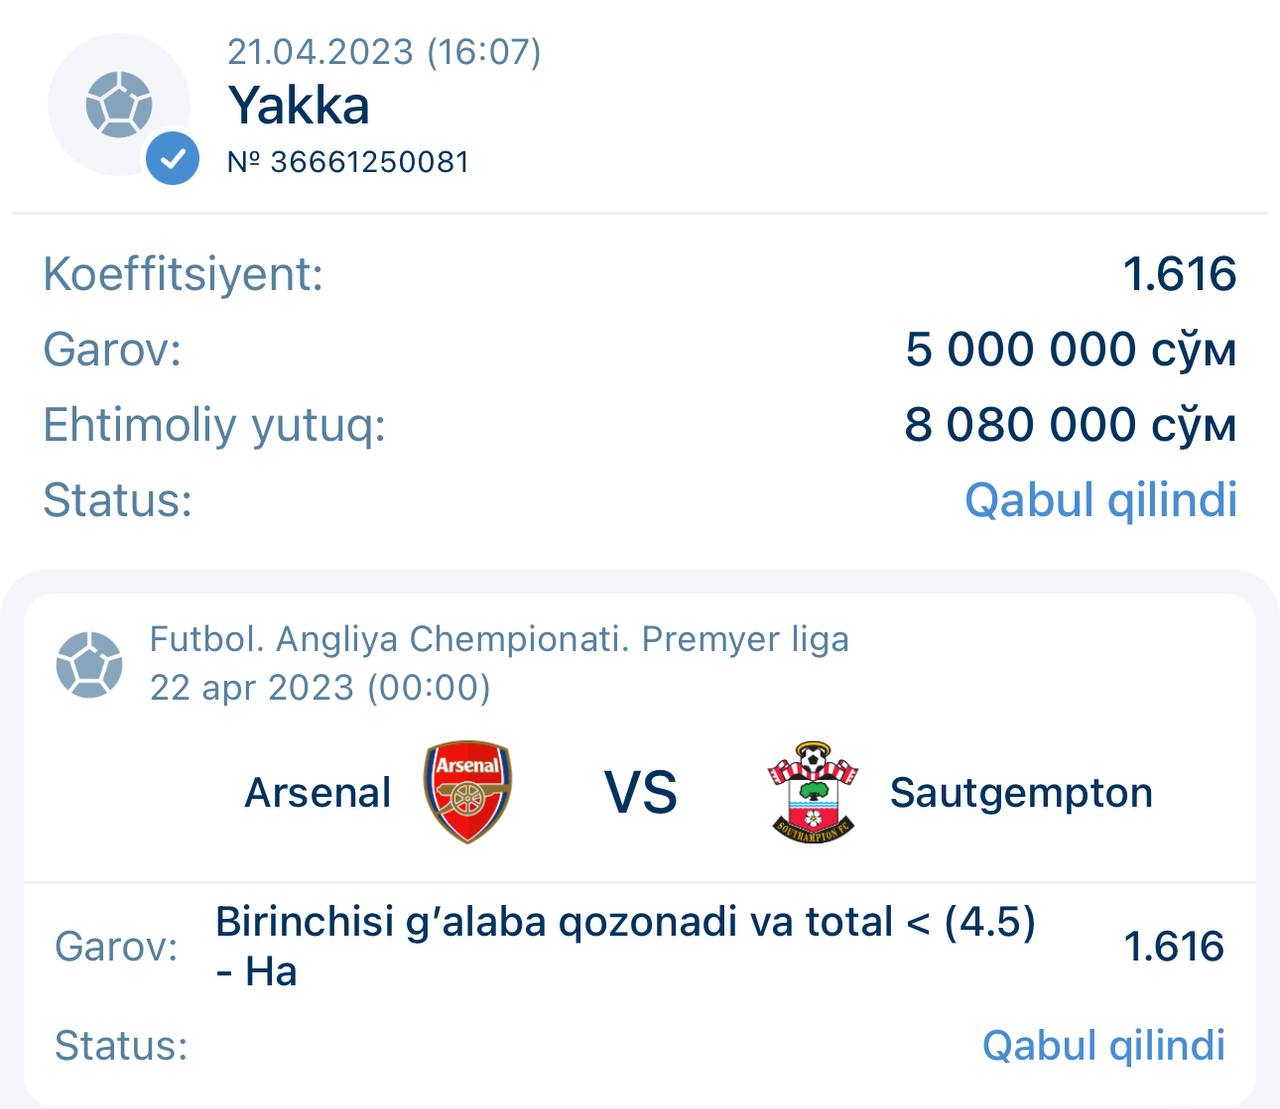Tap the Koeffitsiyent value 1.616 at top
The width and height of the screenshot is (1280, 1109).
pyautogui.click(x=1179, y=274)
